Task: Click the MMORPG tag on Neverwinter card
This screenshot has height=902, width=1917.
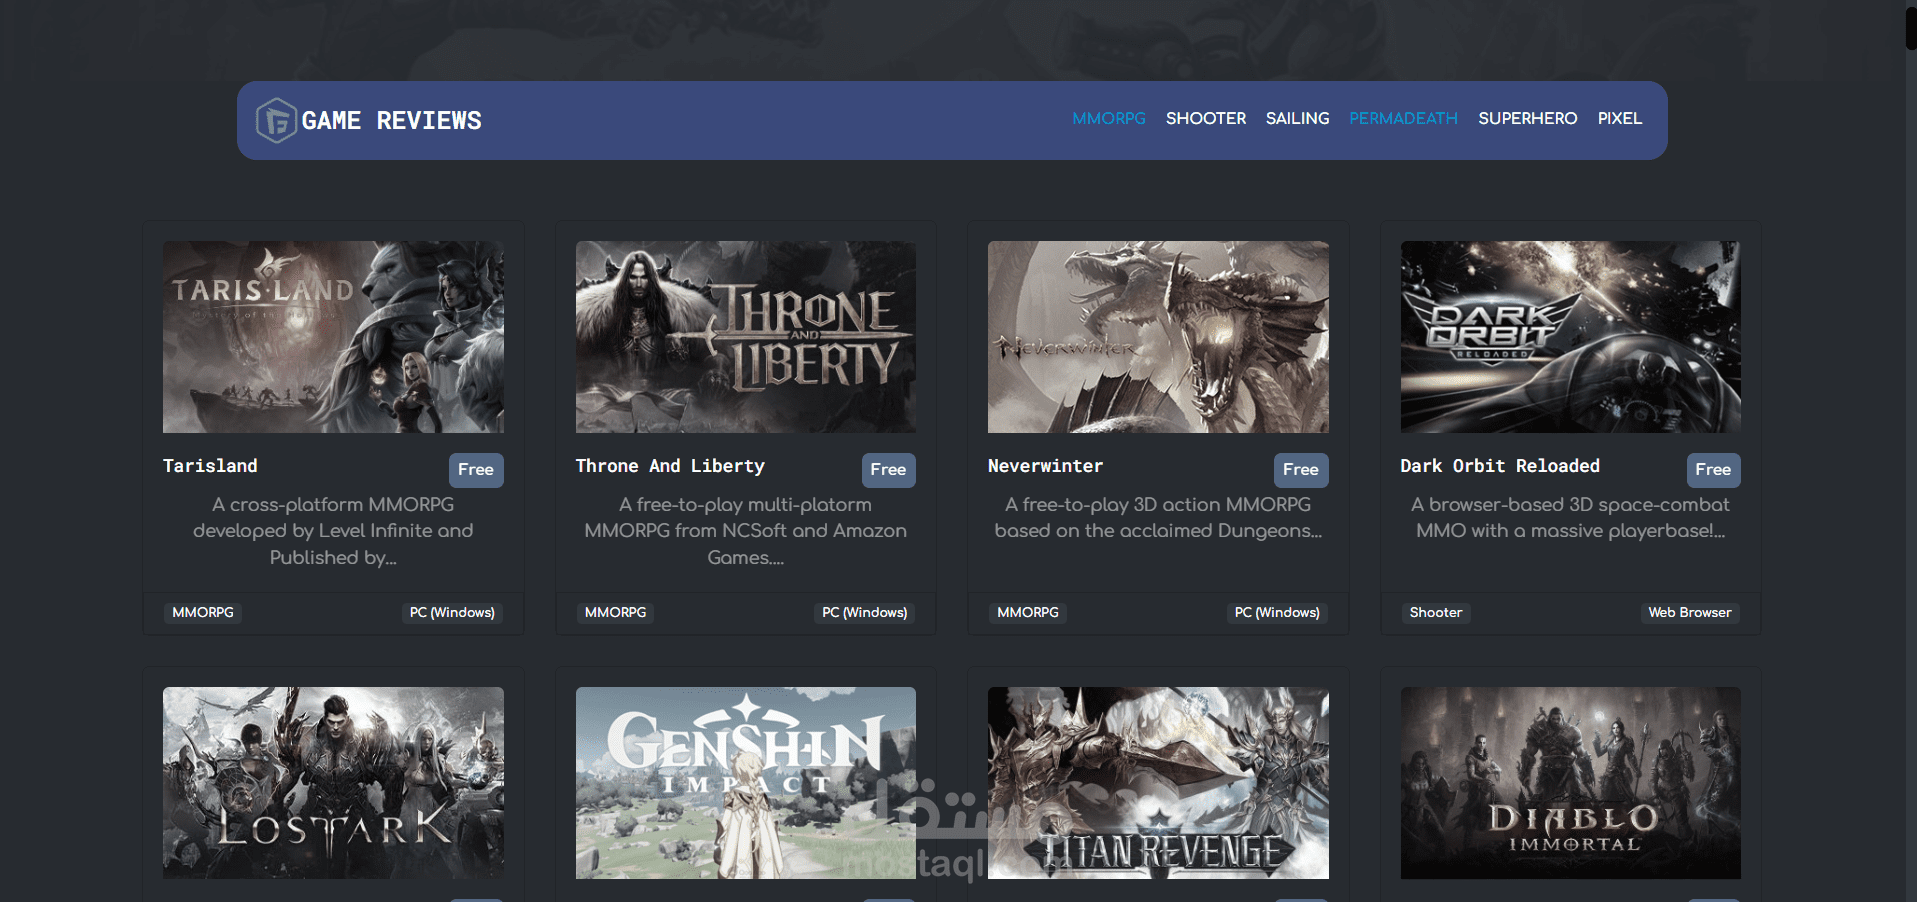Action: (1028, 612)
